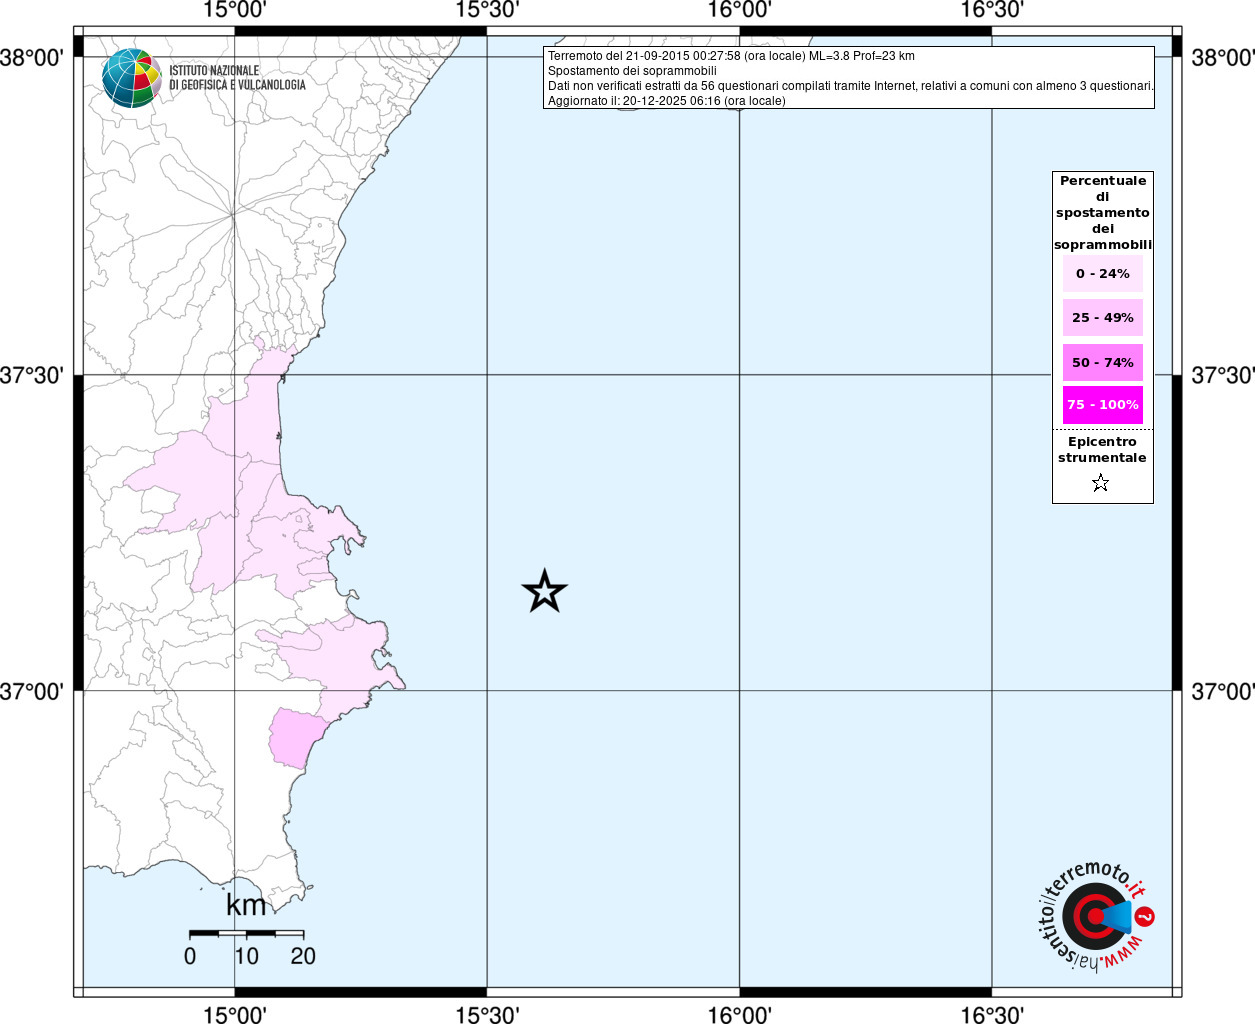Click the bottom axis label 16°00'

[740, 1015]
